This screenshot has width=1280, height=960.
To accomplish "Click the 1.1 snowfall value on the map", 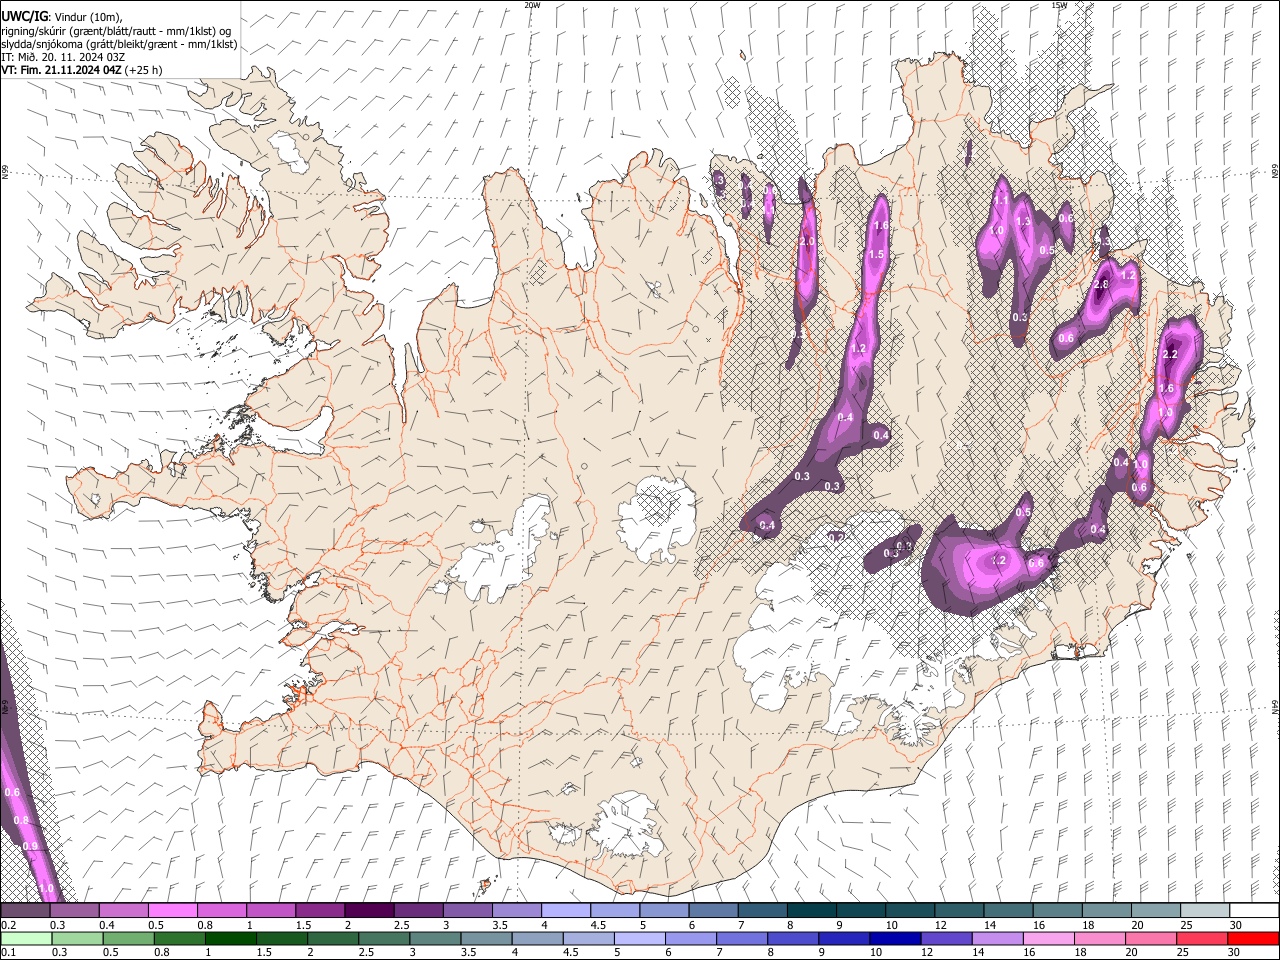I will 1001,201.
